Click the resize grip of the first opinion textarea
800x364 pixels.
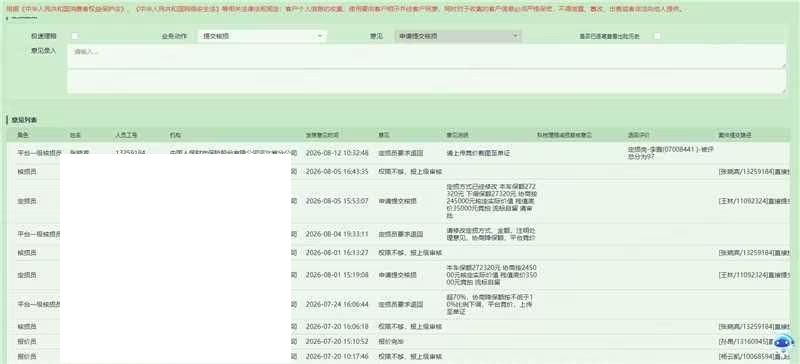click(783, 65)
